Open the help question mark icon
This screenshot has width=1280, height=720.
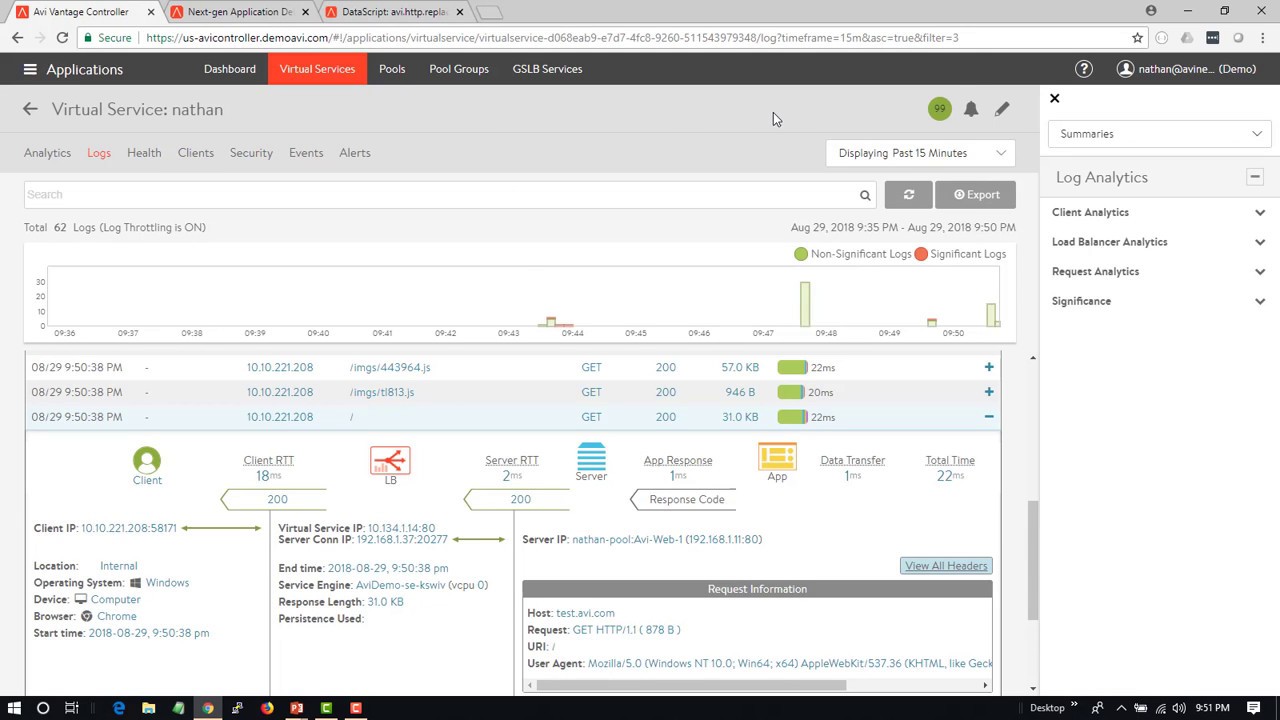pos(1084,69)
